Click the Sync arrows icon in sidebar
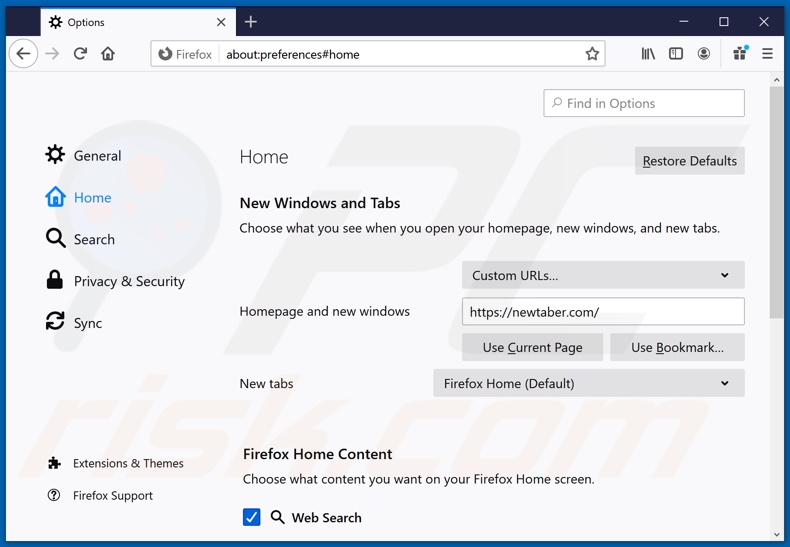Image resolution: width=790 pixels, height=547 pixels. (x=55, y=321)
